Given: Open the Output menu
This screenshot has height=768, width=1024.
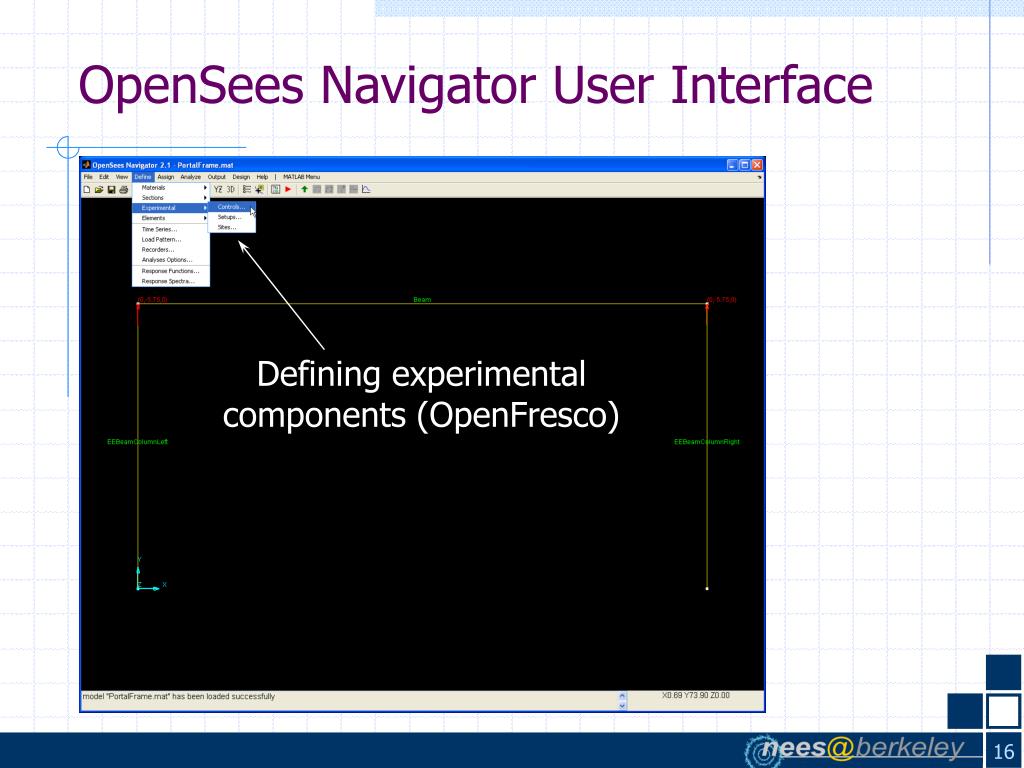Looking at the screenshot, I should [x=216, y=177].
